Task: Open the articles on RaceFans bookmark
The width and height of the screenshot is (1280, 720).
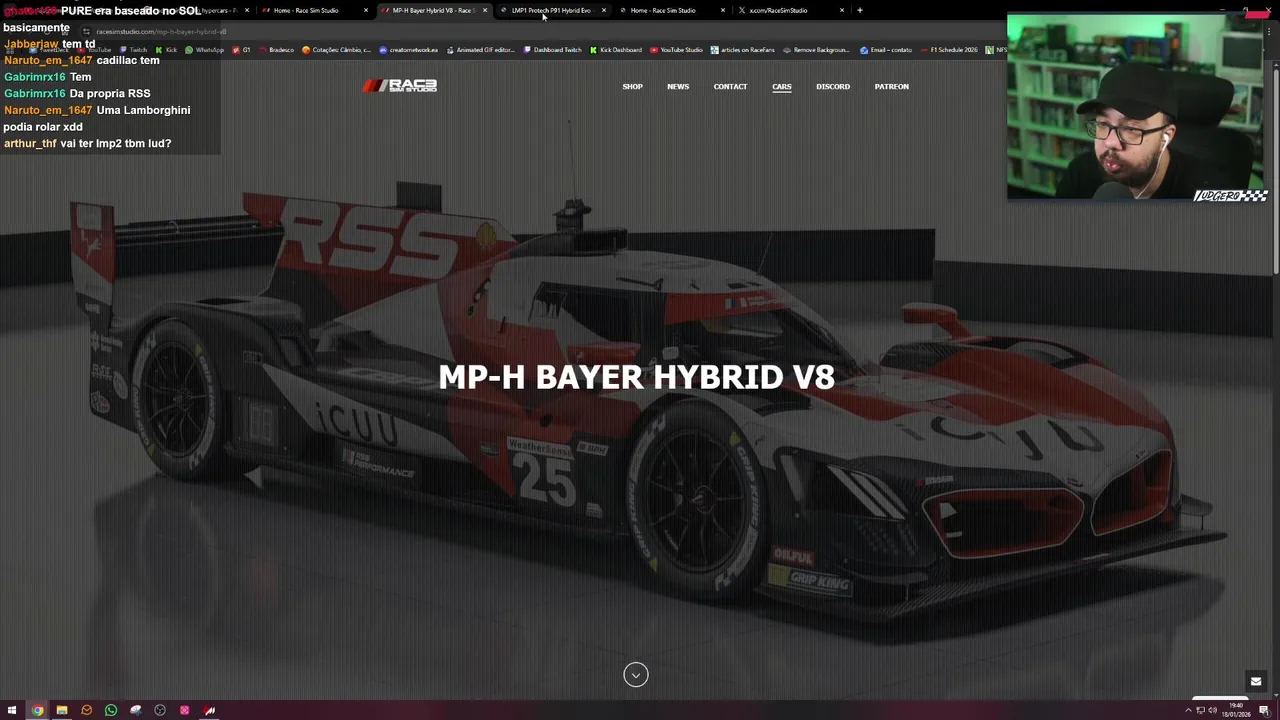Action: coord(743,50)
